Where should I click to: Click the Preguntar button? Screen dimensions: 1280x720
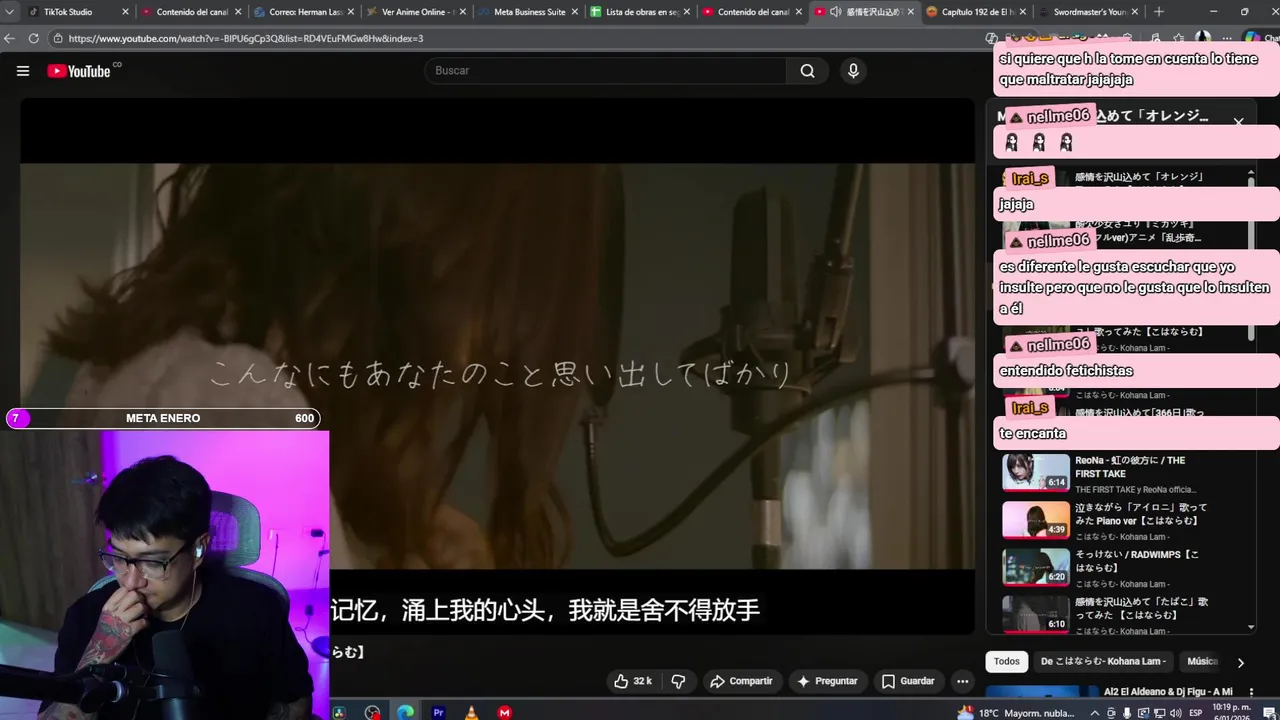pyautogui.click(x=827, y=681)
